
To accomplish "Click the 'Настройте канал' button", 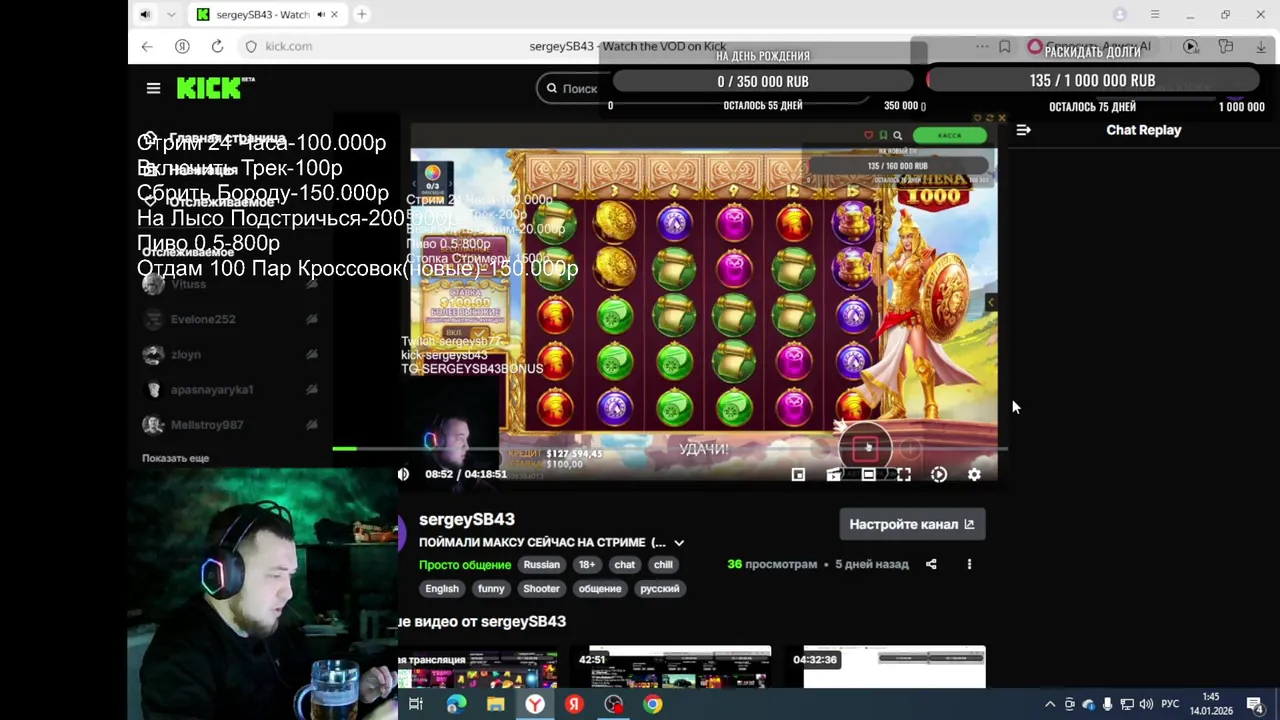I will (911, 524).
